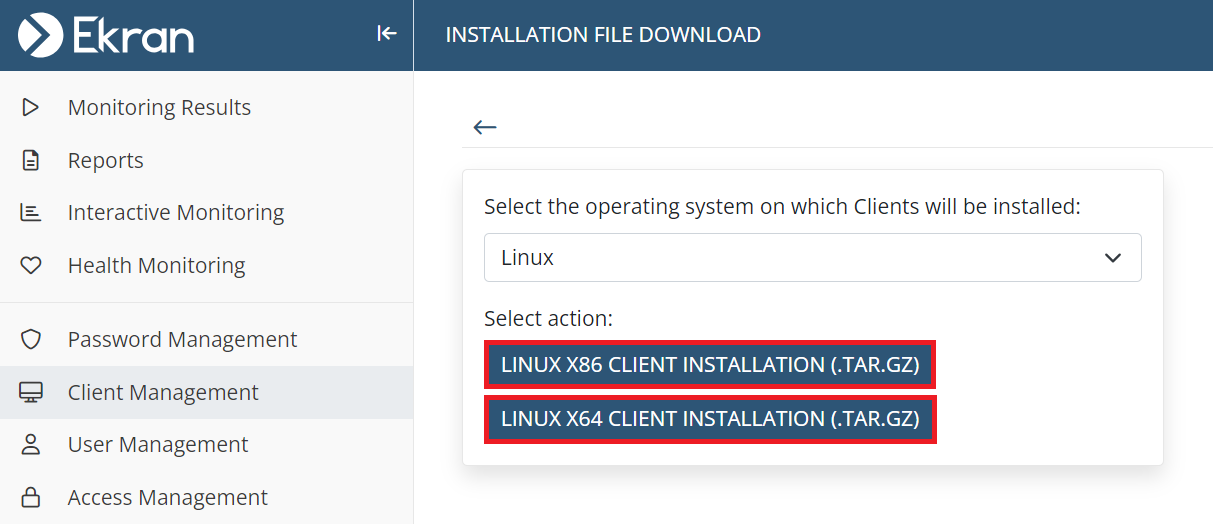Click the document icon next to Reports
This screenshot has width=1213, height=524.
point(31,160)
